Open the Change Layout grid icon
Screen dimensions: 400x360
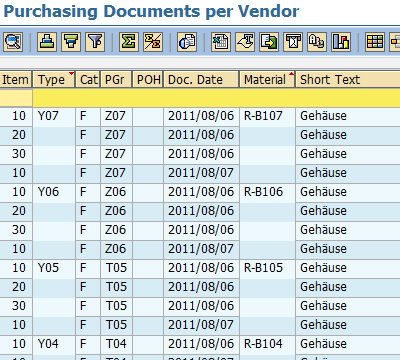(375, 42)
